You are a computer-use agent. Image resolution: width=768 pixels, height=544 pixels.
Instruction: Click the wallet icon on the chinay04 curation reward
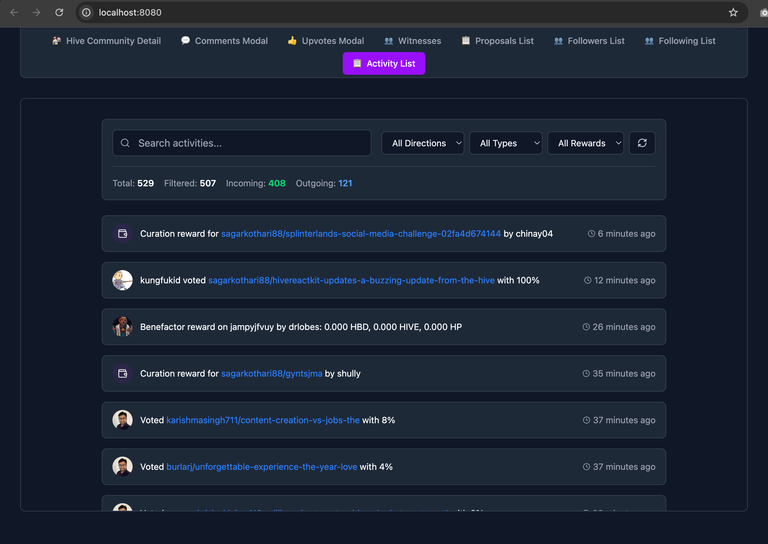click(x=122, y=233)
